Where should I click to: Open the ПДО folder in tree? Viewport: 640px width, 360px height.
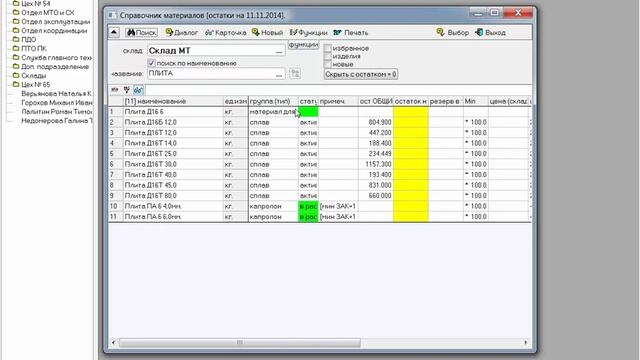[x=24, y=40]
